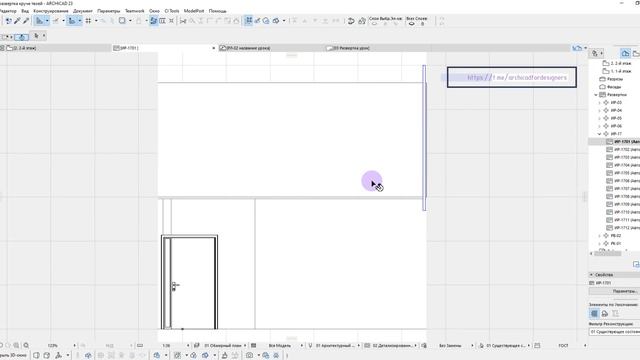
Task: Select the arrow selection tool
Action: (36, 36)
